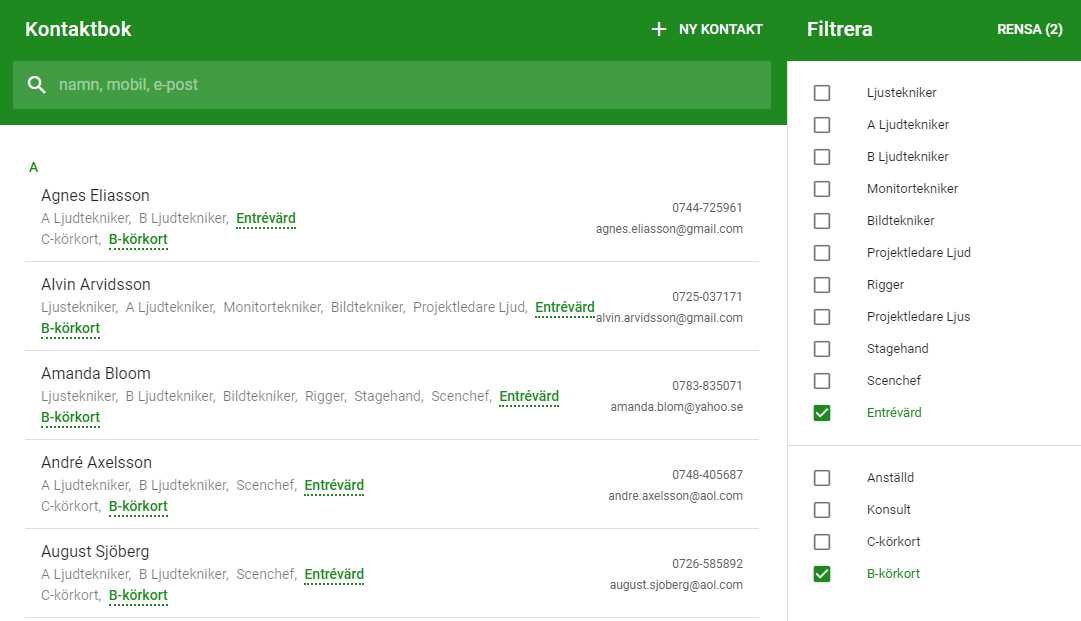Select the Rigger filter checkbox
The image size is (1081, 621).
(x=822, y=285)
